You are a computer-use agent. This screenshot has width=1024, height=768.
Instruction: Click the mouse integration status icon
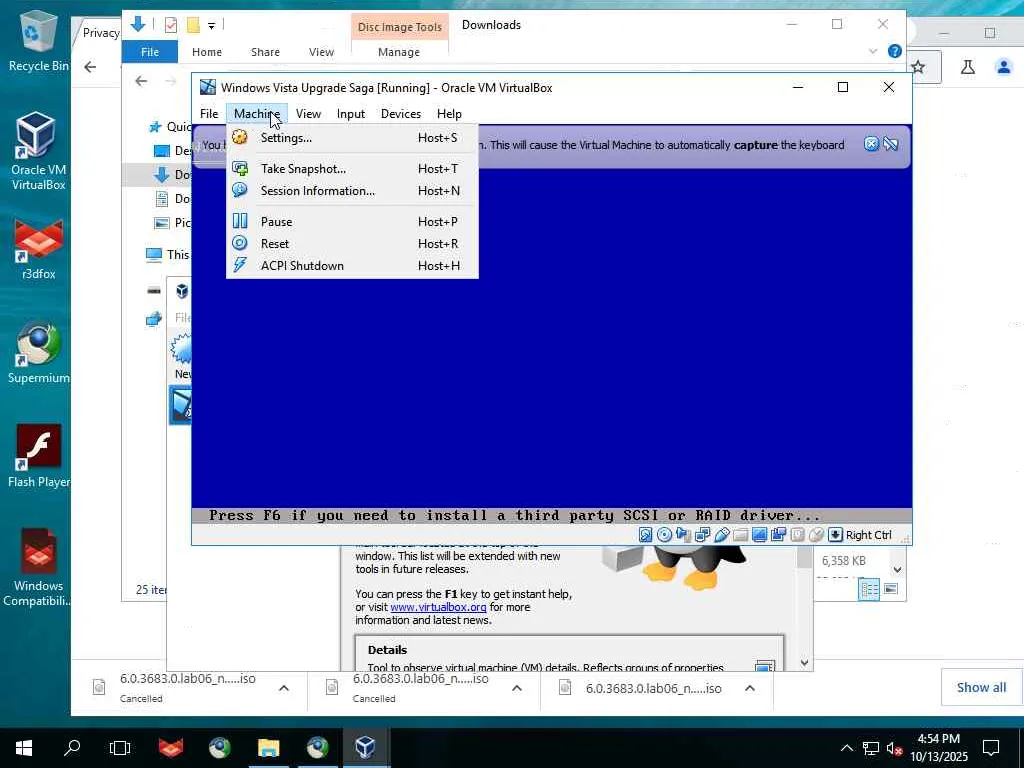(x=816, y=535)
